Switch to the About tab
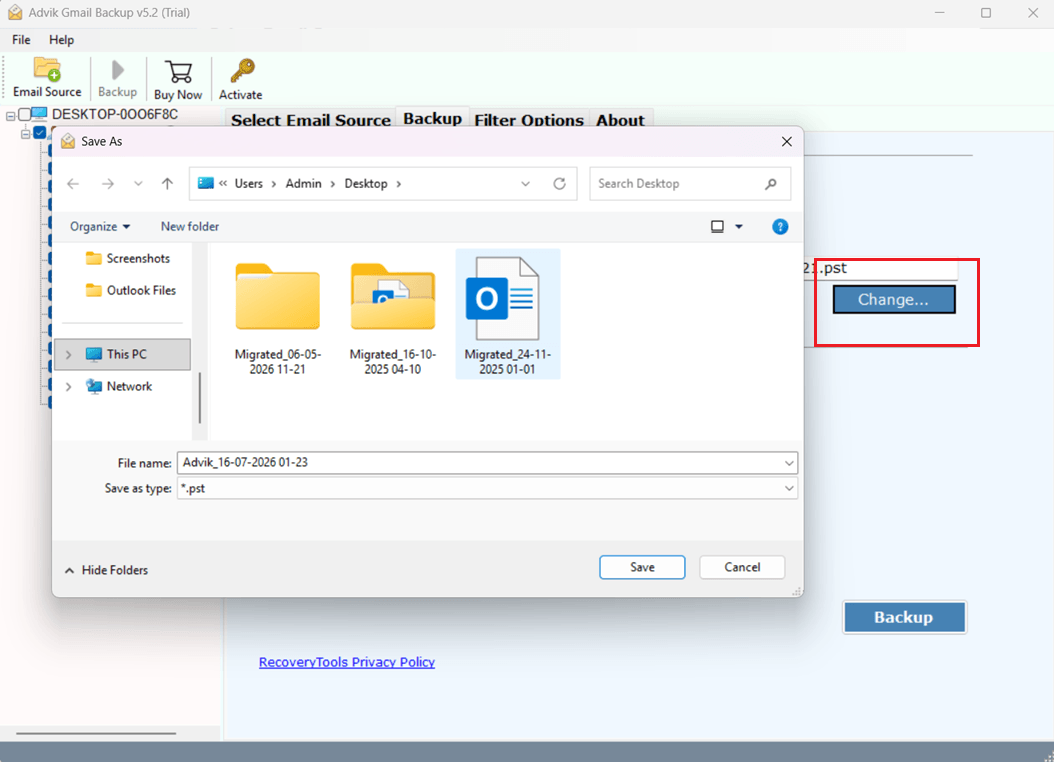 click(620, 120)
